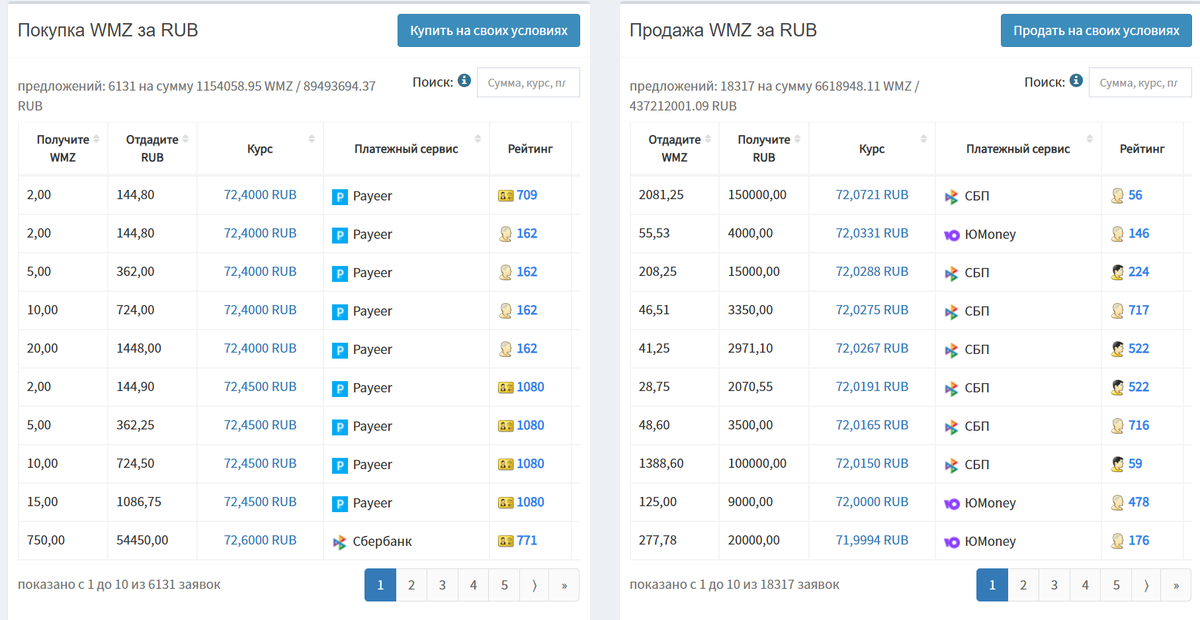1200x620 pixels.
Task: Click Payeer icon in the 1086,75 RUB row
Action: click(x=340, y=503)
